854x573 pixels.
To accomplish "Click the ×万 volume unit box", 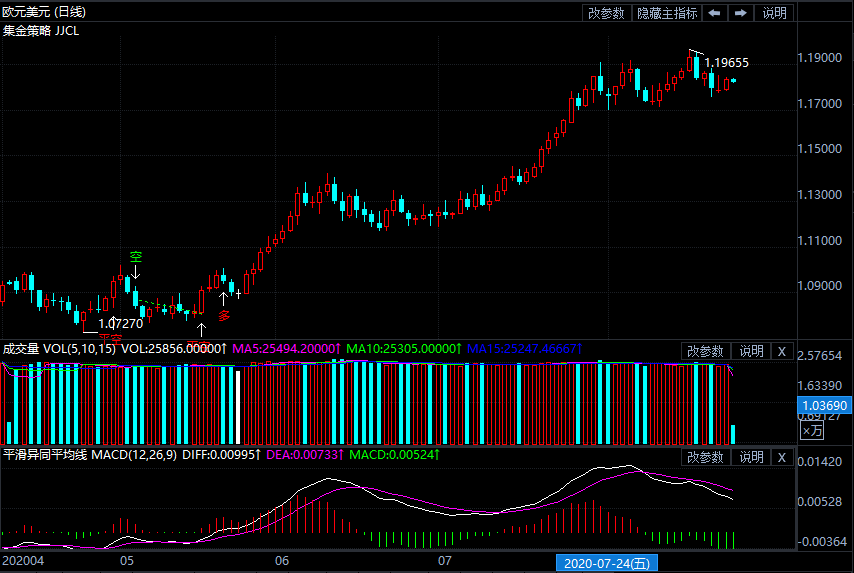I will pos(812,430).
